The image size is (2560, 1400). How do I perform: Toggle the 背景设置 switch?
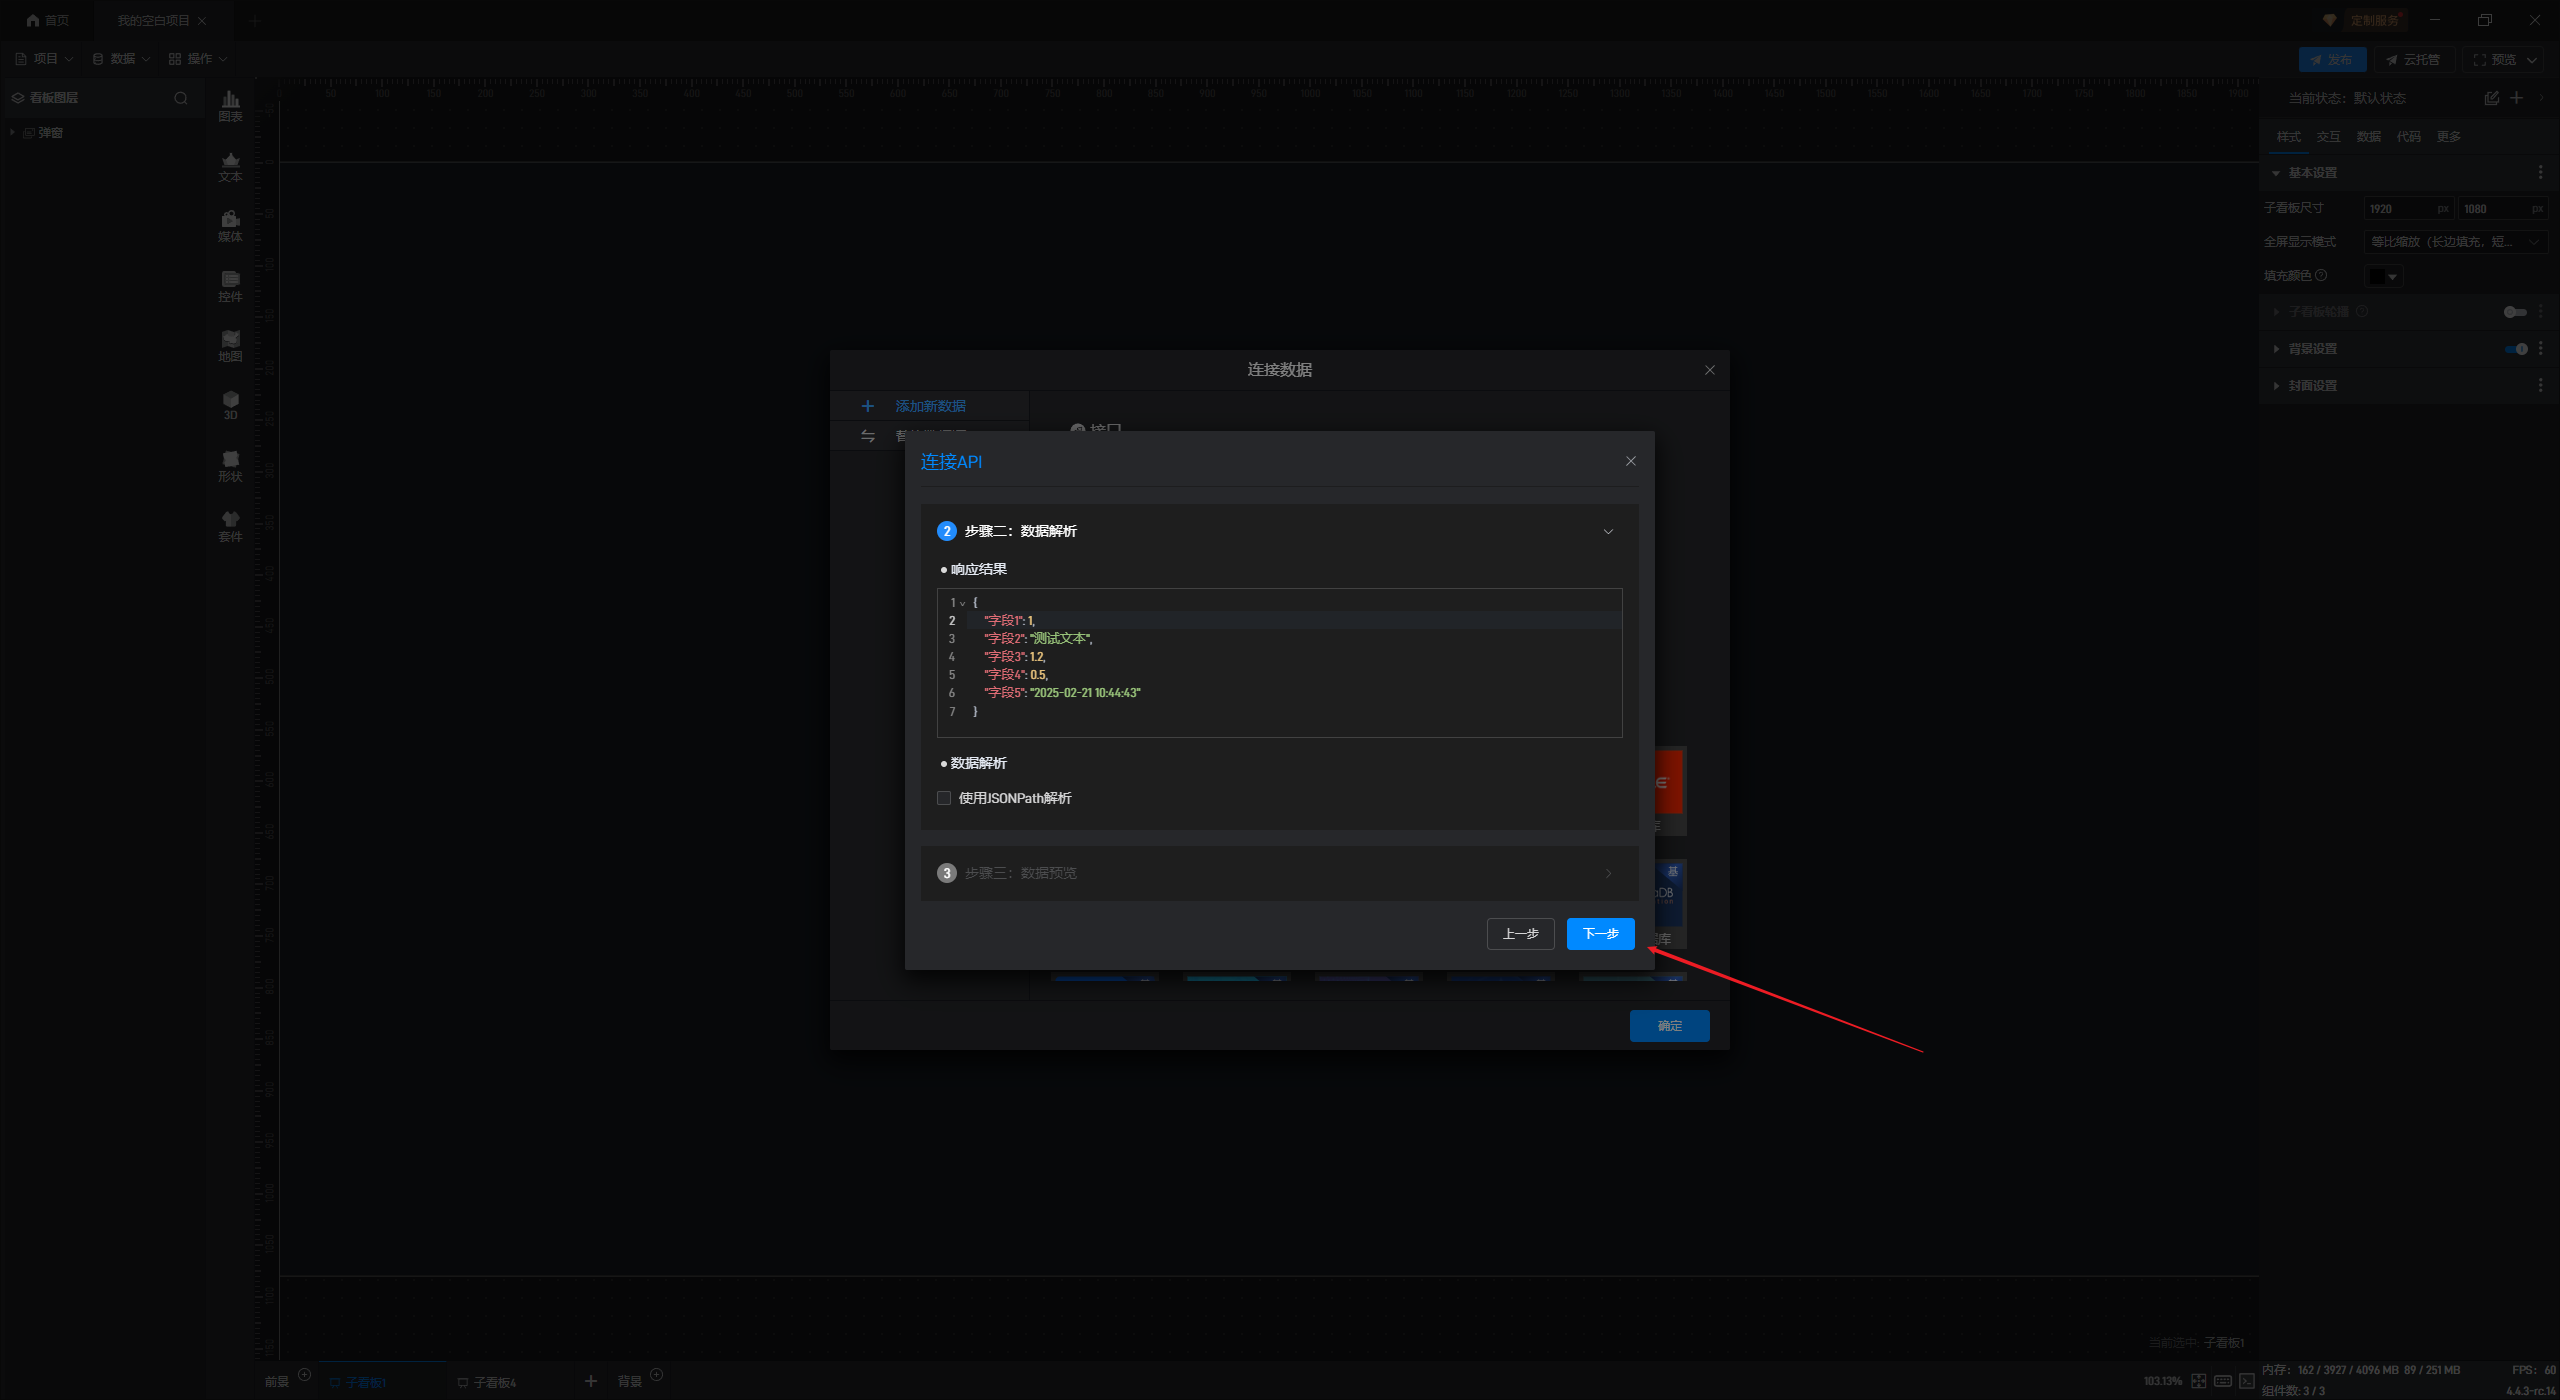[x=2516, y=349]
